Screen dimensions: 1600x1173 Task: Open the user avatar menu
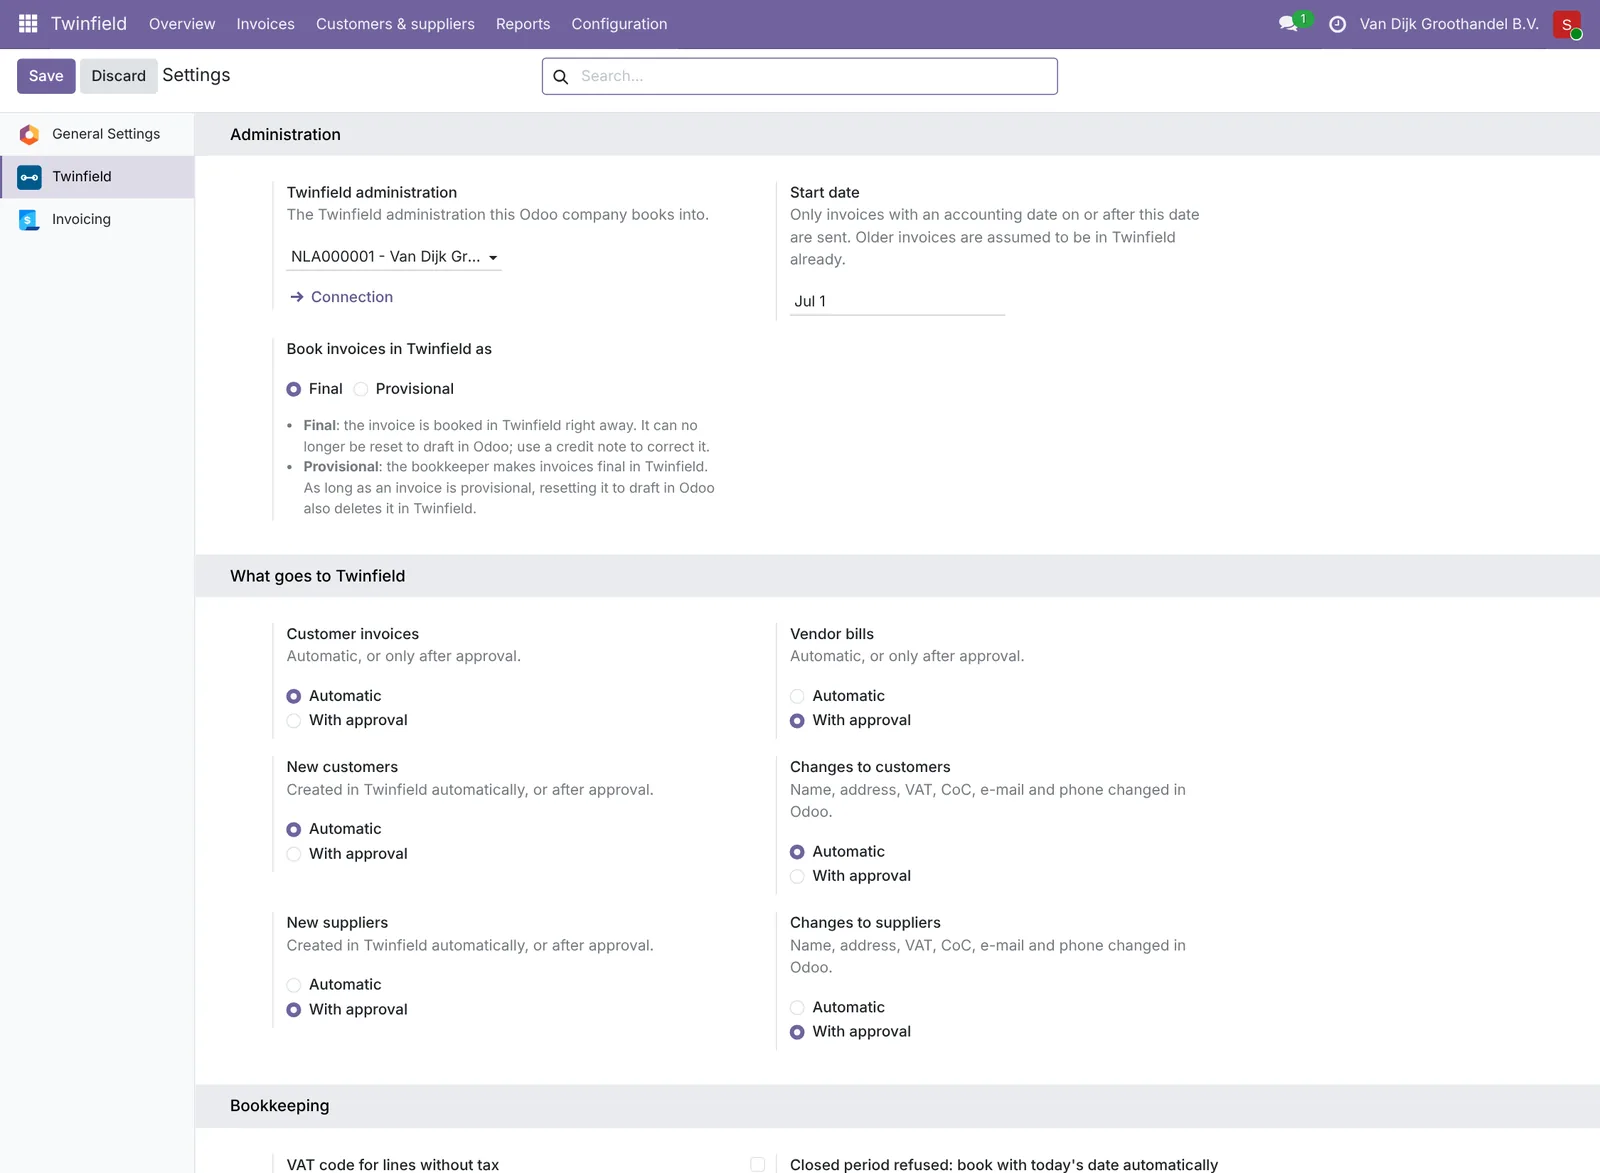[x=1567, y=24]
